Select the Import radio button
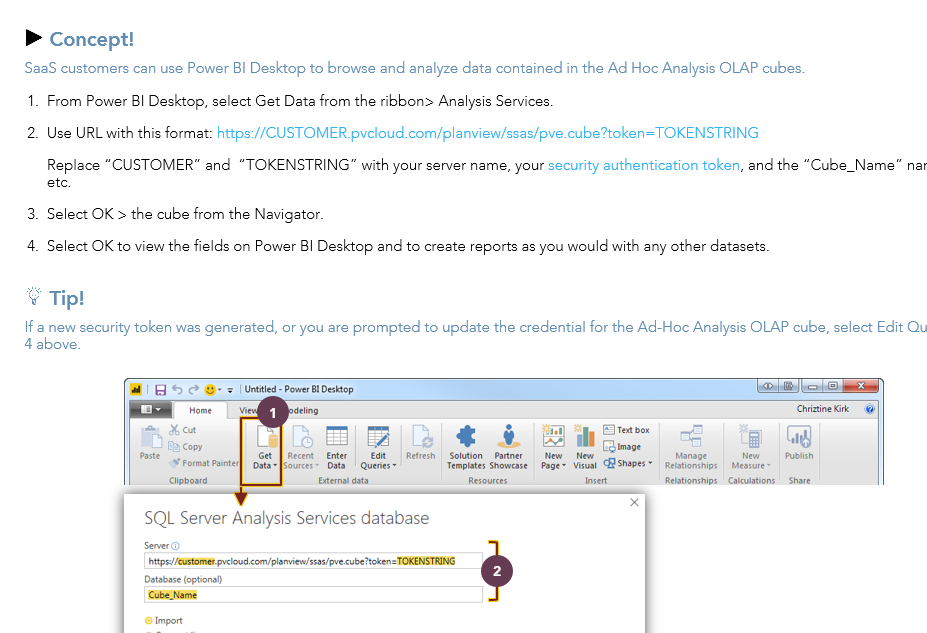Screen dimensions: 927x633 click(x=148, y=621)
